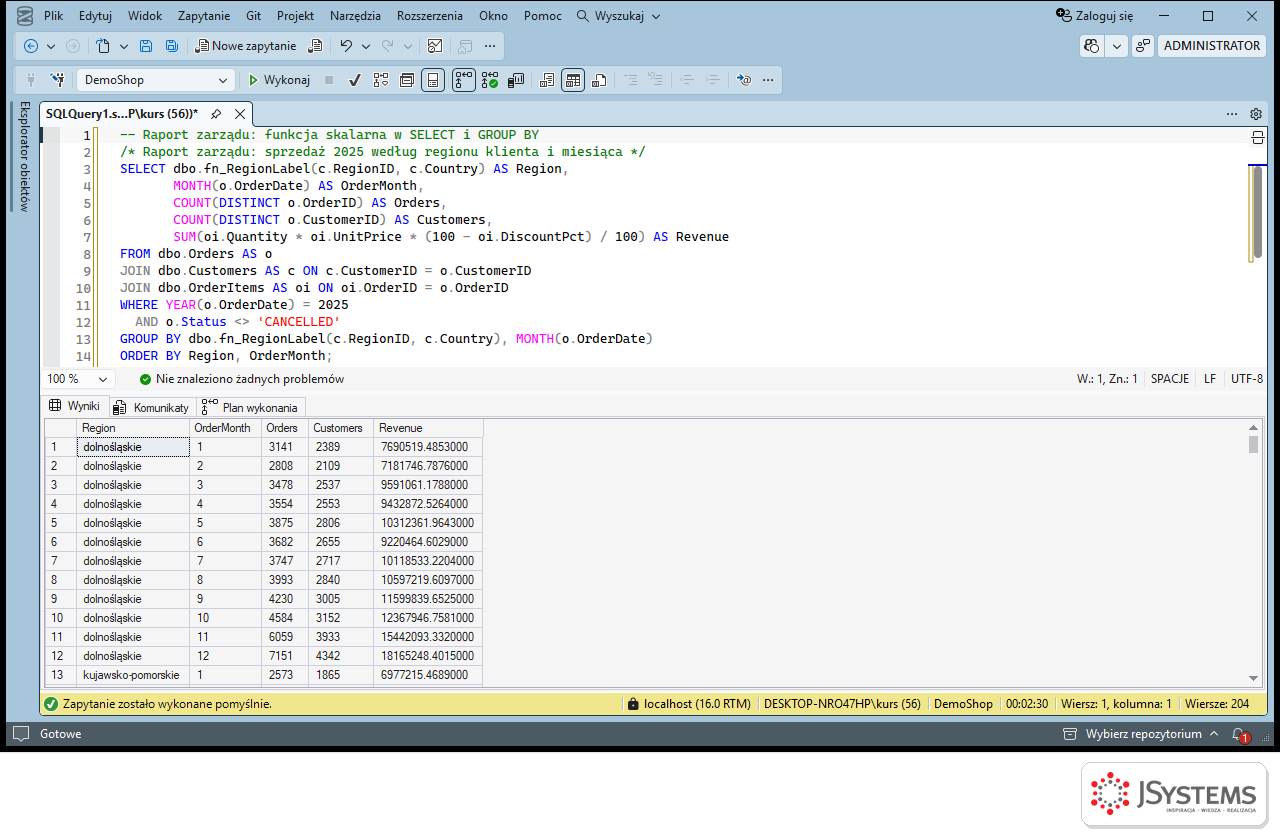Open the notifications bell in status bar

click(1239, 734)
